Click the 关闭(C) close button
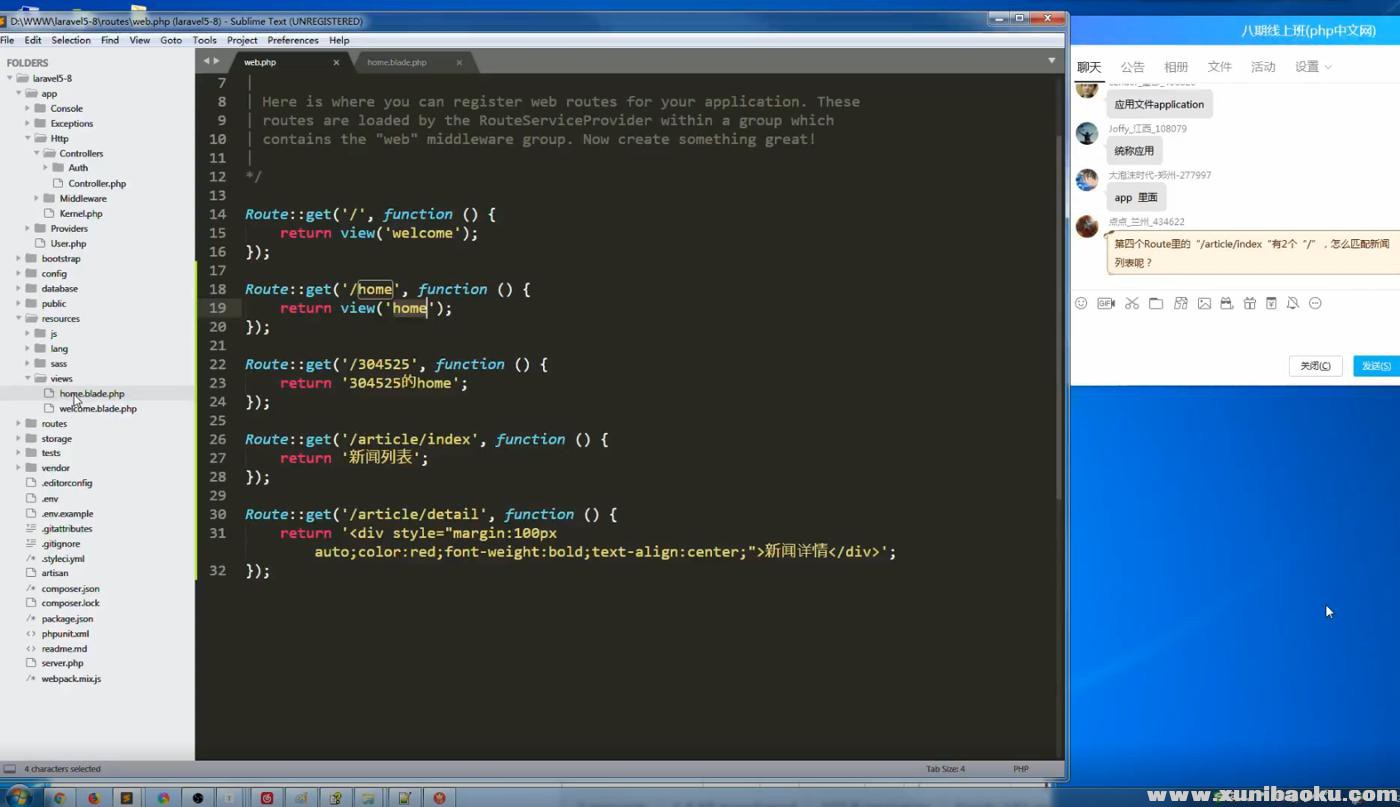The height and width of the screenshot is (807, 1400). (x=1315, y=366)
